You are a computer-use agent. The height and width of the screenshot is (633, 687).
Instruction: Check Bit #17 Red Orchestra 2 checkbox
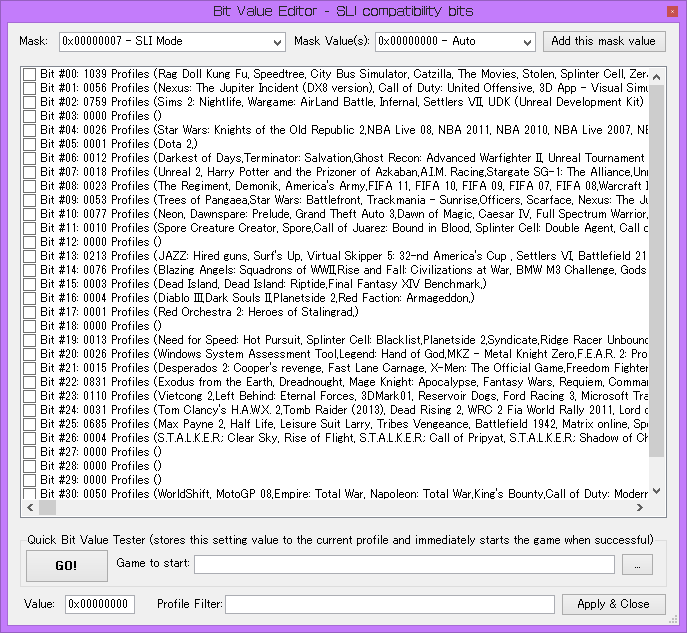click(29, 312)
